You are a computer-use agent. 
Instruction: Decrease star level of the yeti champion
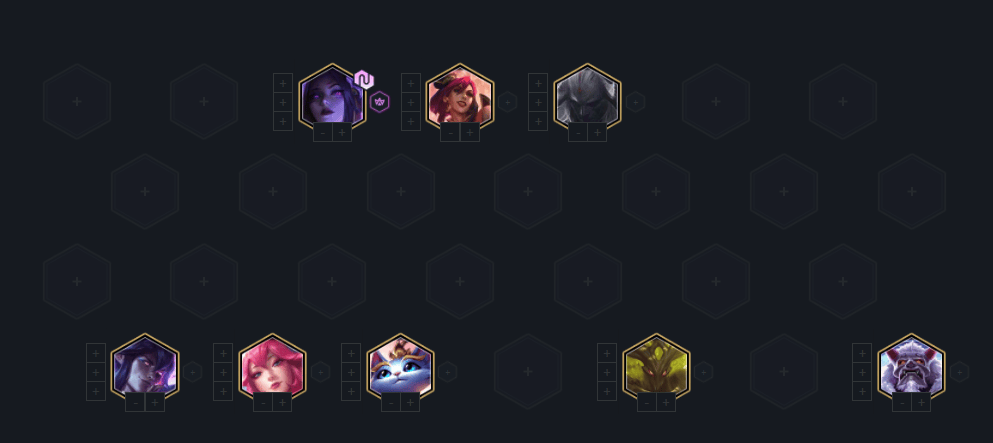tap(902, 402)
